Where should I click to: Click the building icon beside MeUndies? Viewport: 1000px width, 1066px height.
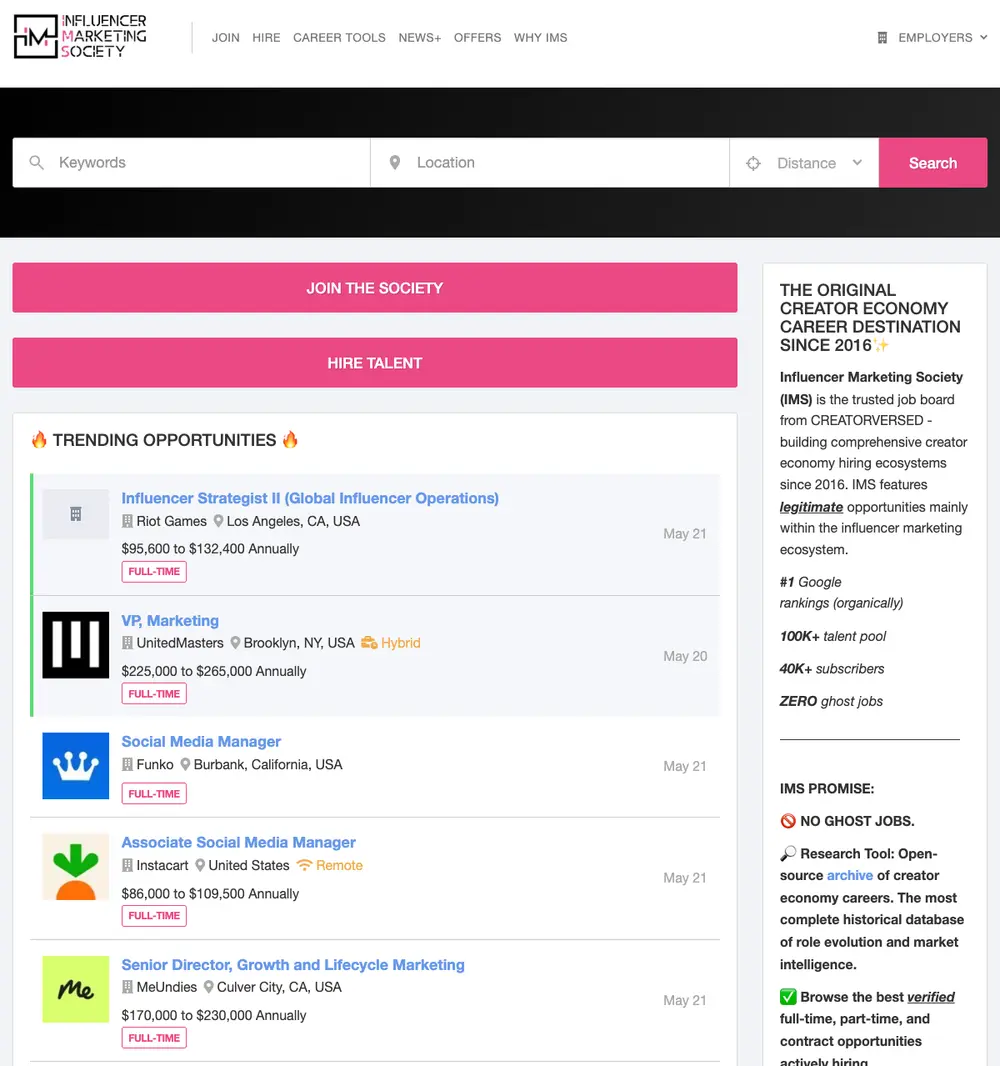(127, 986)
